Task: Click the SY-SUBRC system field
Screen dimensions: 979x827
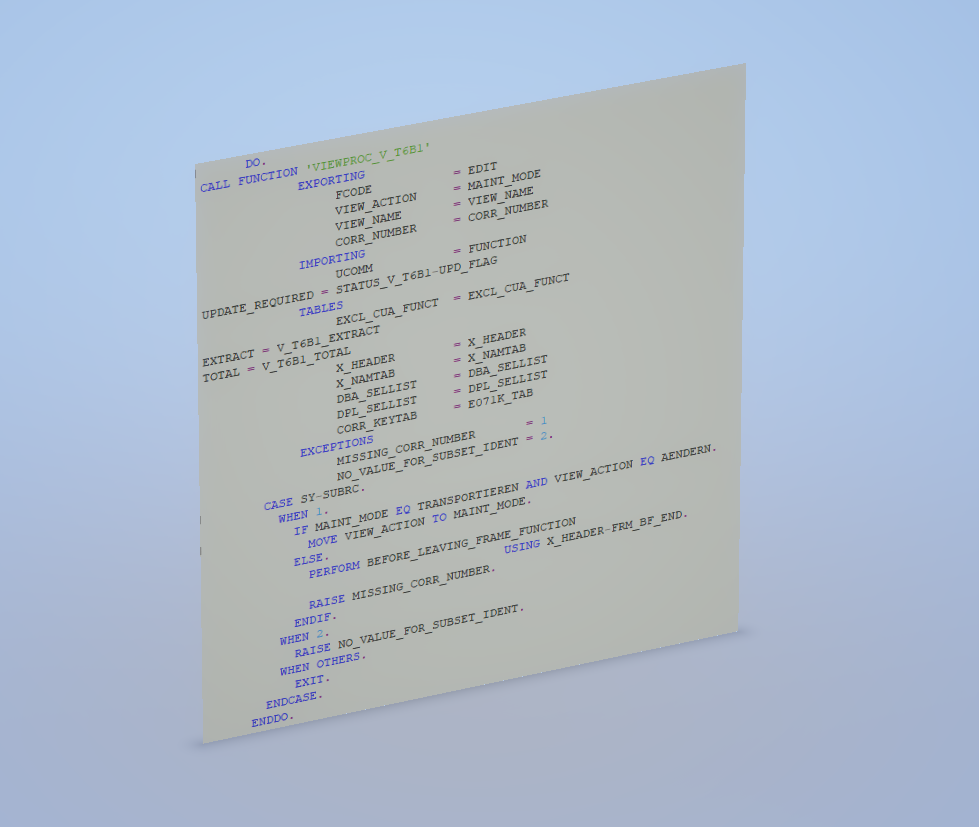Action: point(332,493)
